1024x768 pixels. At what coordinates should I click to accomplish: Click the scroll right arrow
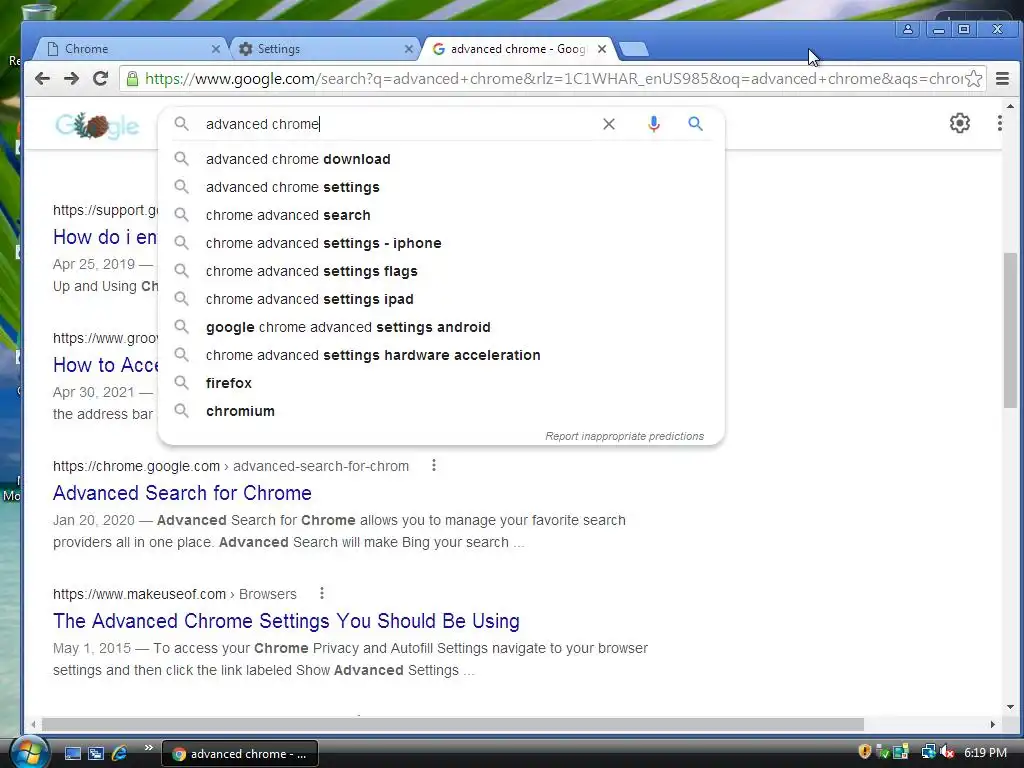tap(993, 724)
